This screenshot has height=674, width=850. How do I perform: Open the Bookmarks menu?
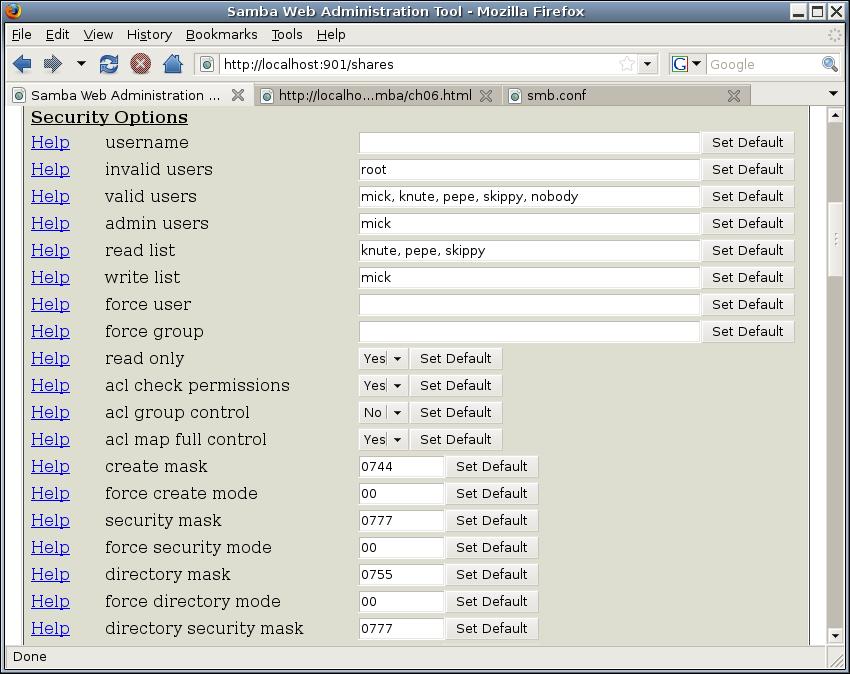tap(221, 34)
